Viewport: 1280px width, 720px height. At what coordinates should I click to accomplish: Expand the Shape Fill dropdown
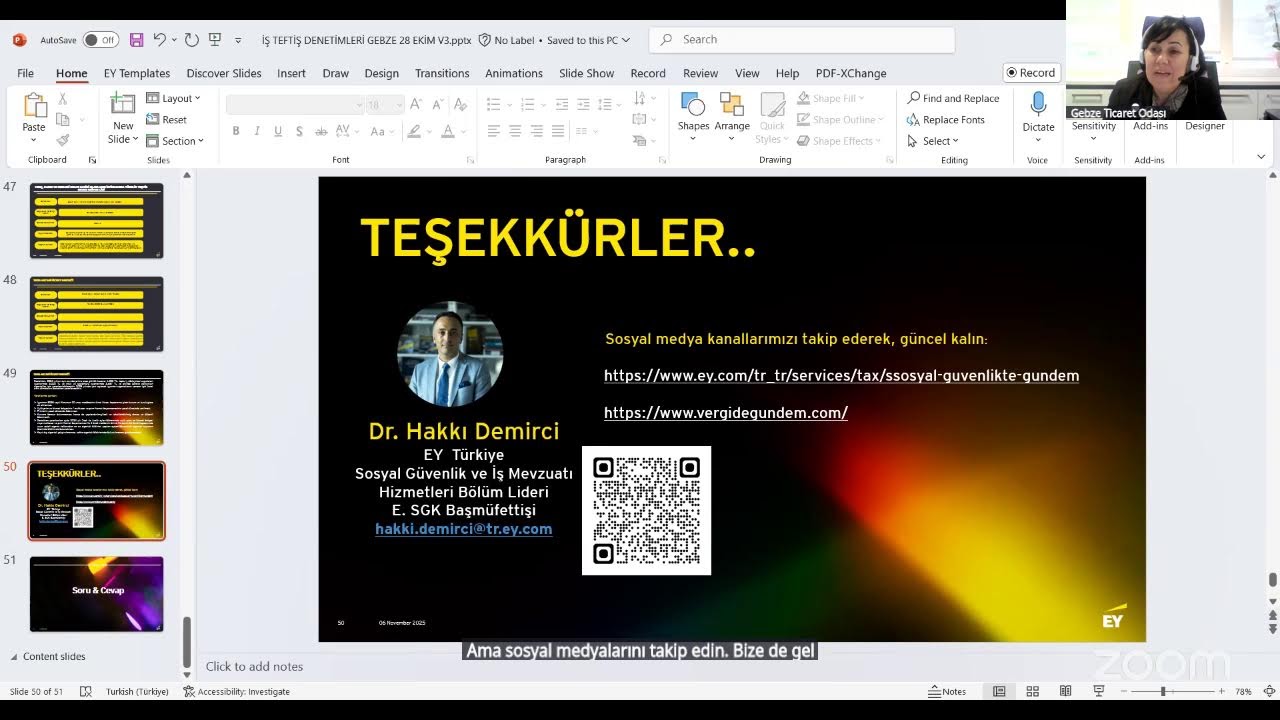[830, 98]
